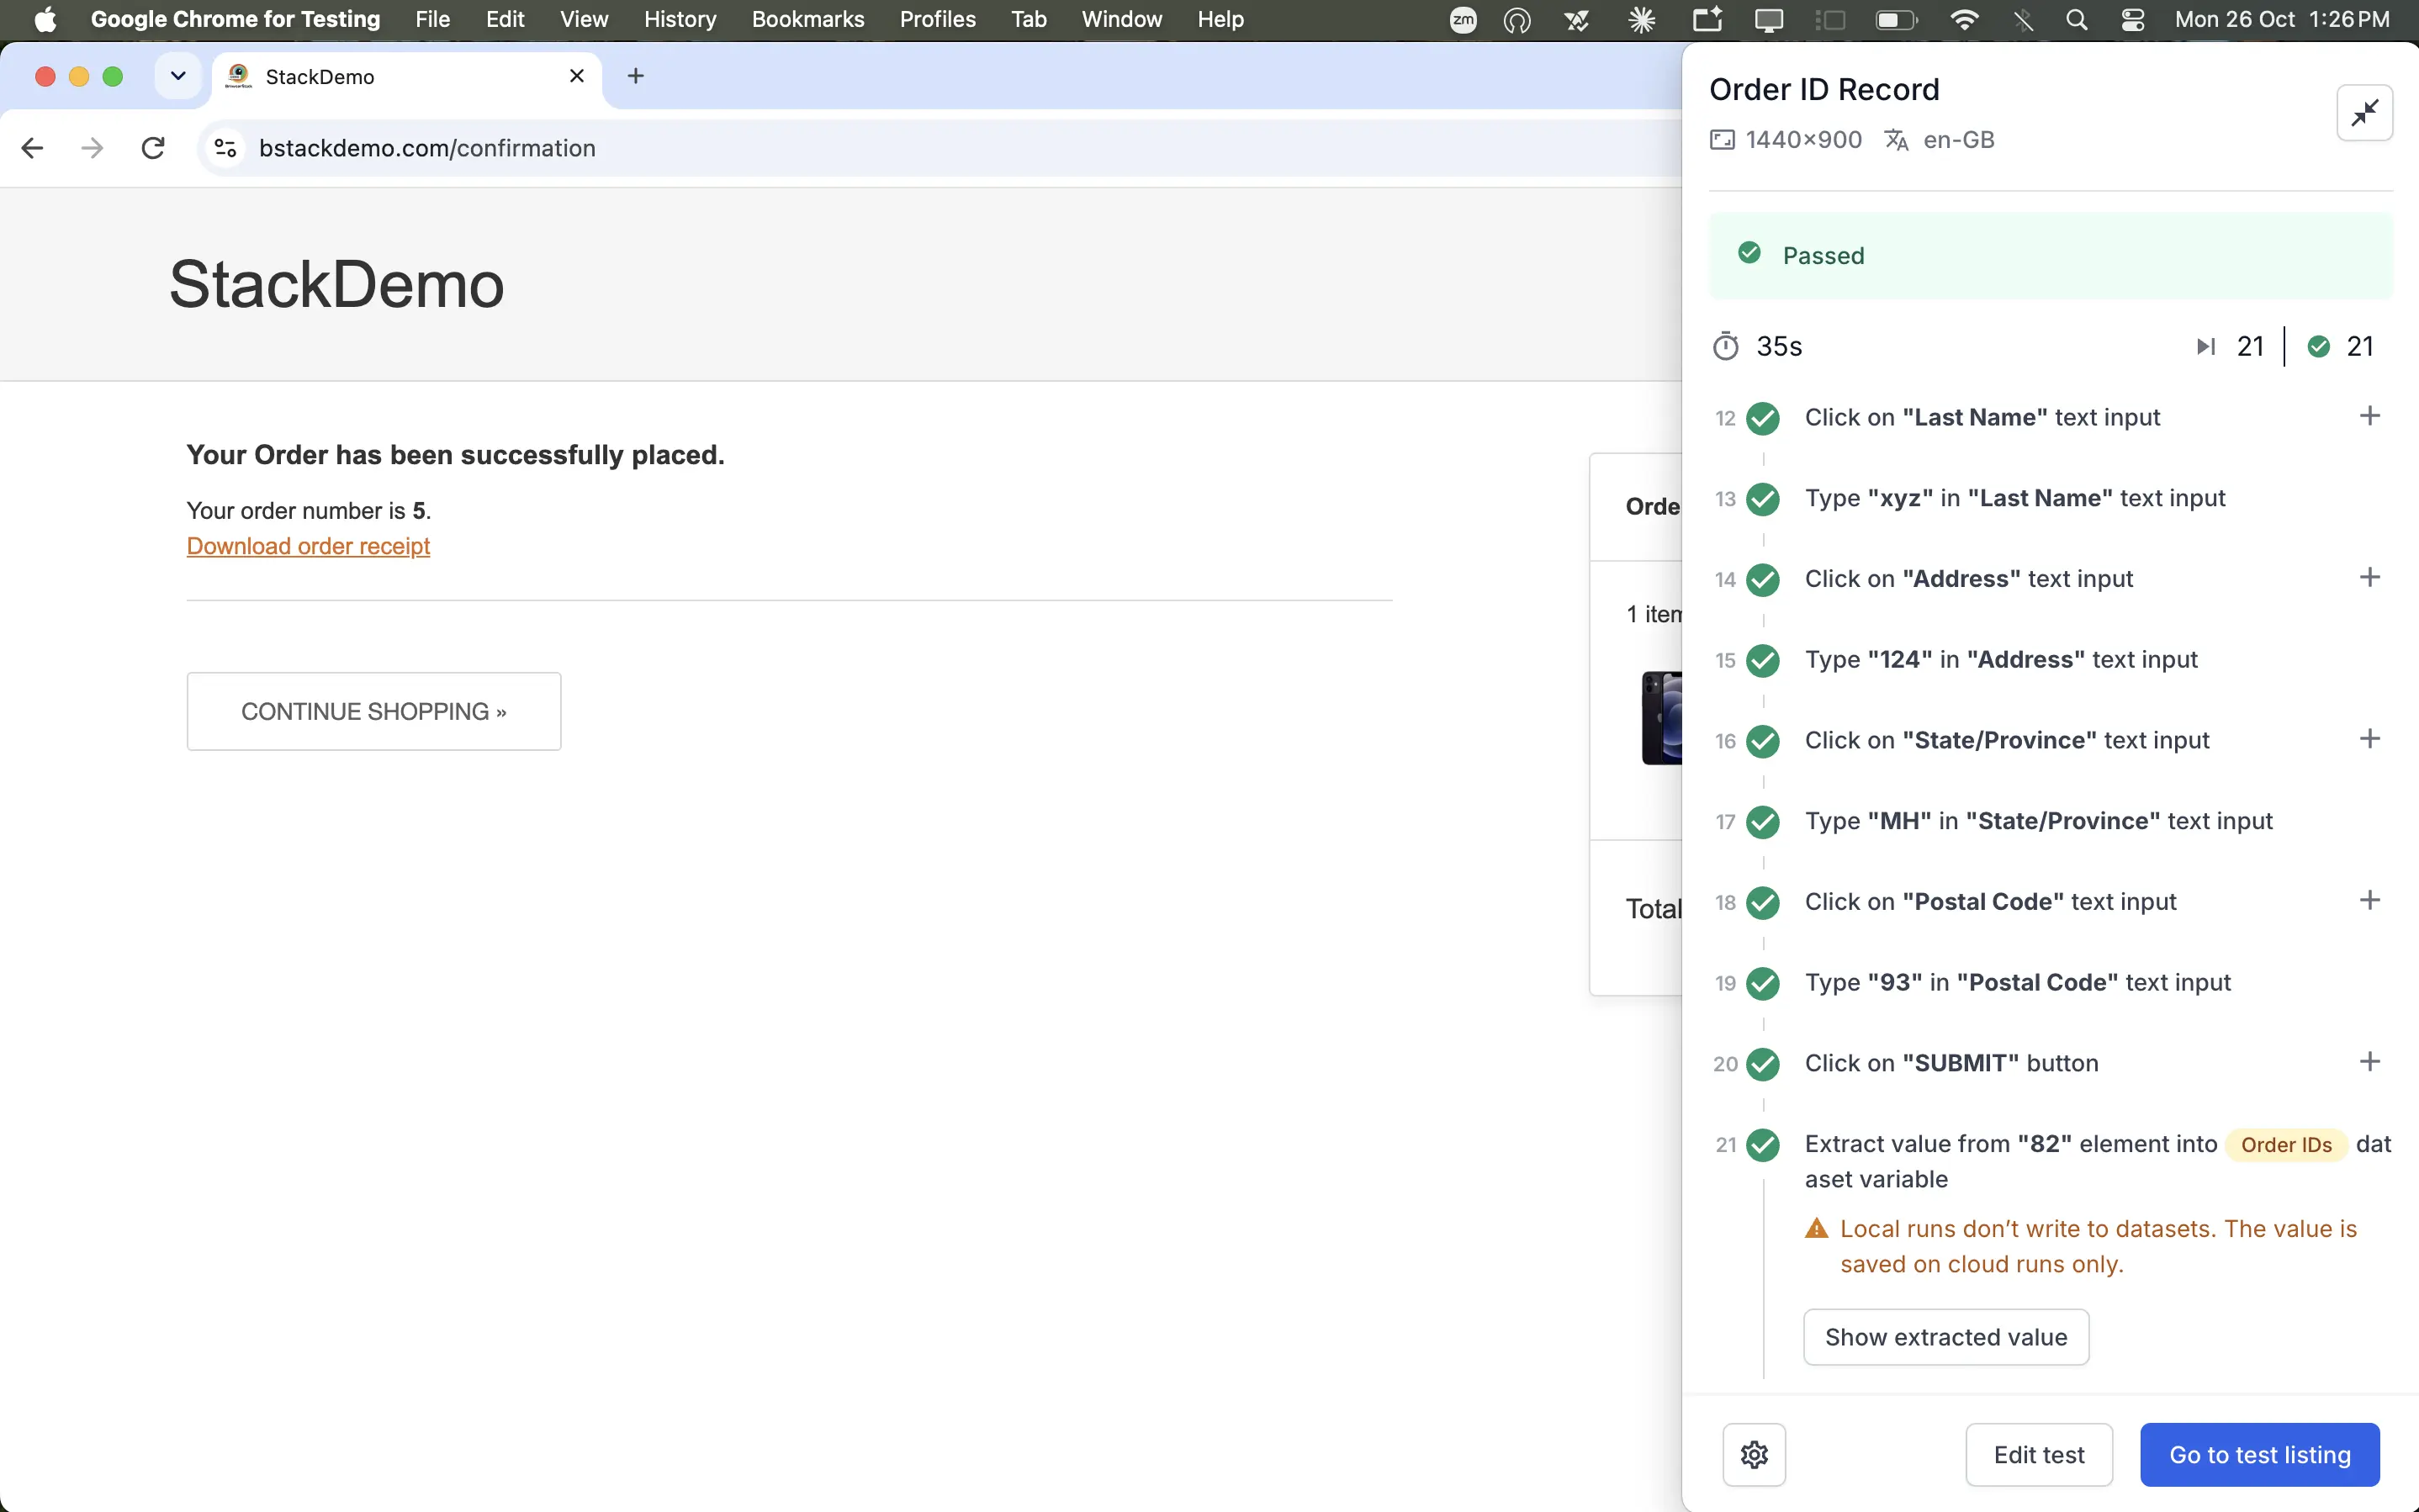This screenshot has height=1512, width=2419.
Task: Click the battery status icon
Action: coord(1895,20)
